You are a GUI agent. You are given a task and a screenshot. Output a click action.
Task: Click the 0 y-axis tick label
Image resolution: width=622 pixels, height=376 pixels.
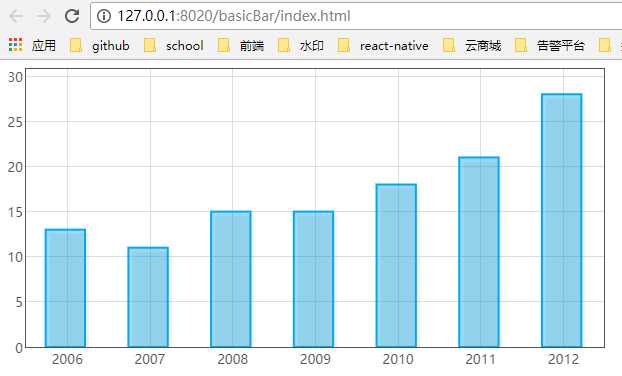[x=19, y=348]
